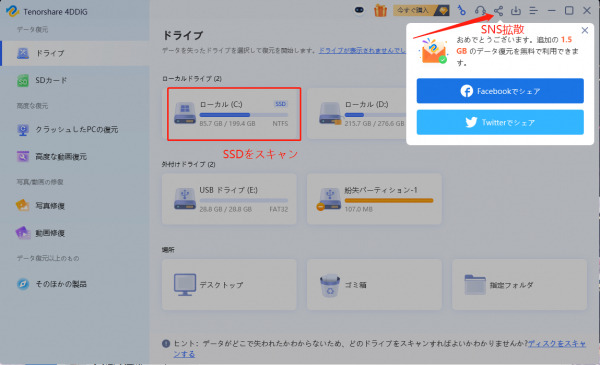The width and height of the screenshot is (600, 365).
Task: Click the FAT32 label on USB drive
Action: point(279,209)
